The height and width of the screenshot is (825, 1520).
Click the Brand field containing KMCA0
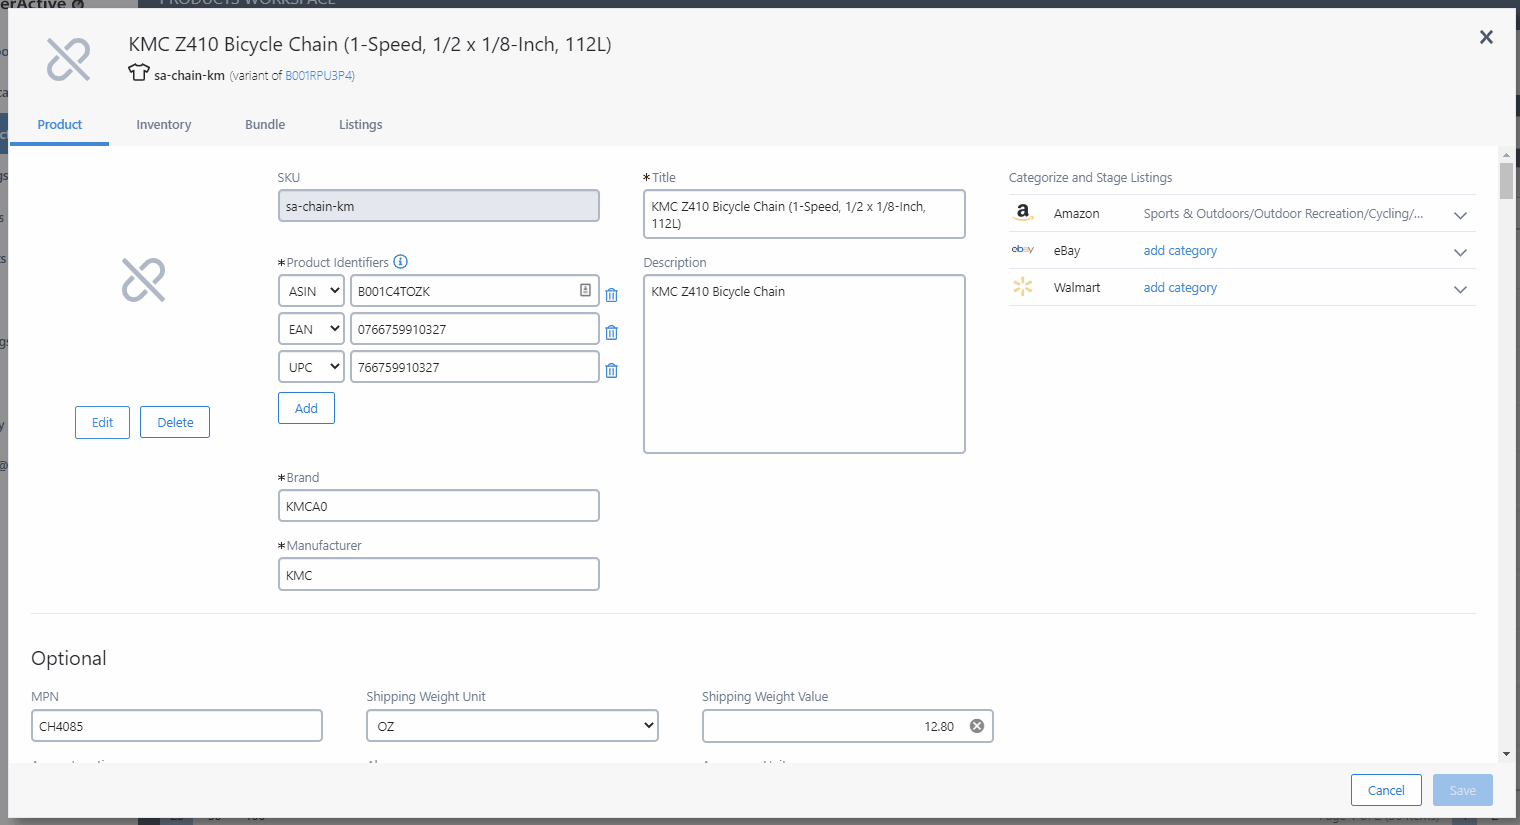click(x=439, y=506)
